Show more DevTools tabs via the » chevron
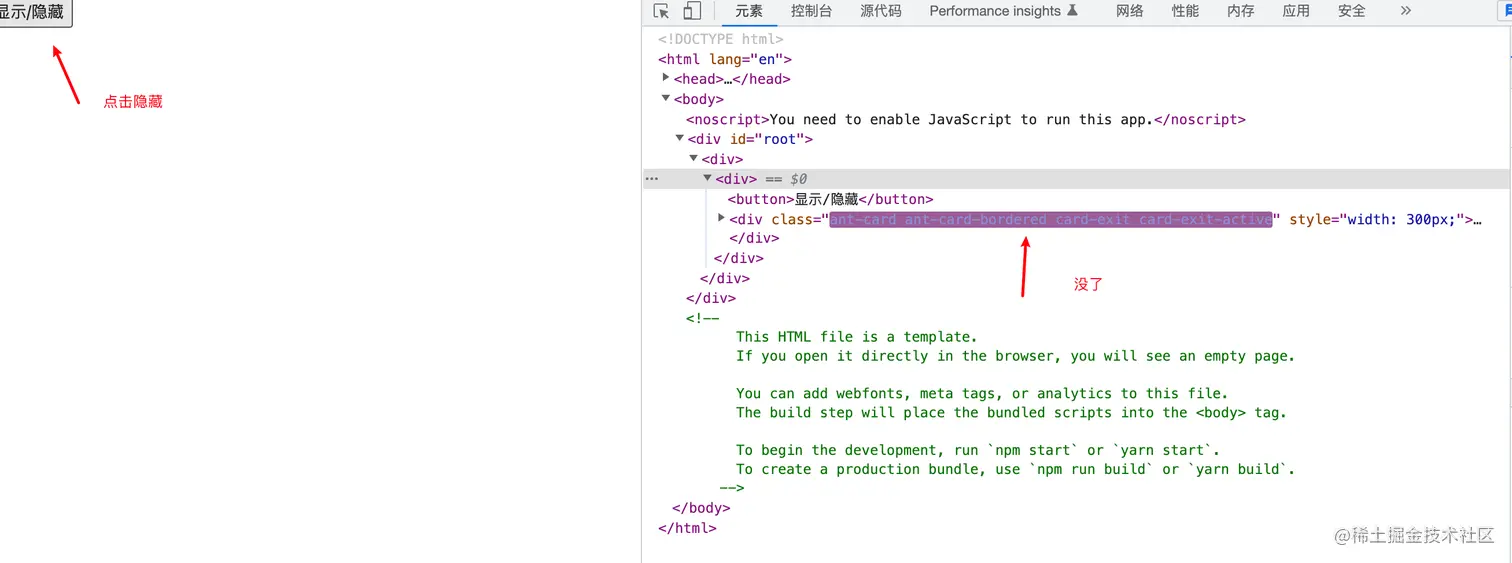Image resolution: width=1512 pixels, height=563 pixels. tap(1406, 11)
